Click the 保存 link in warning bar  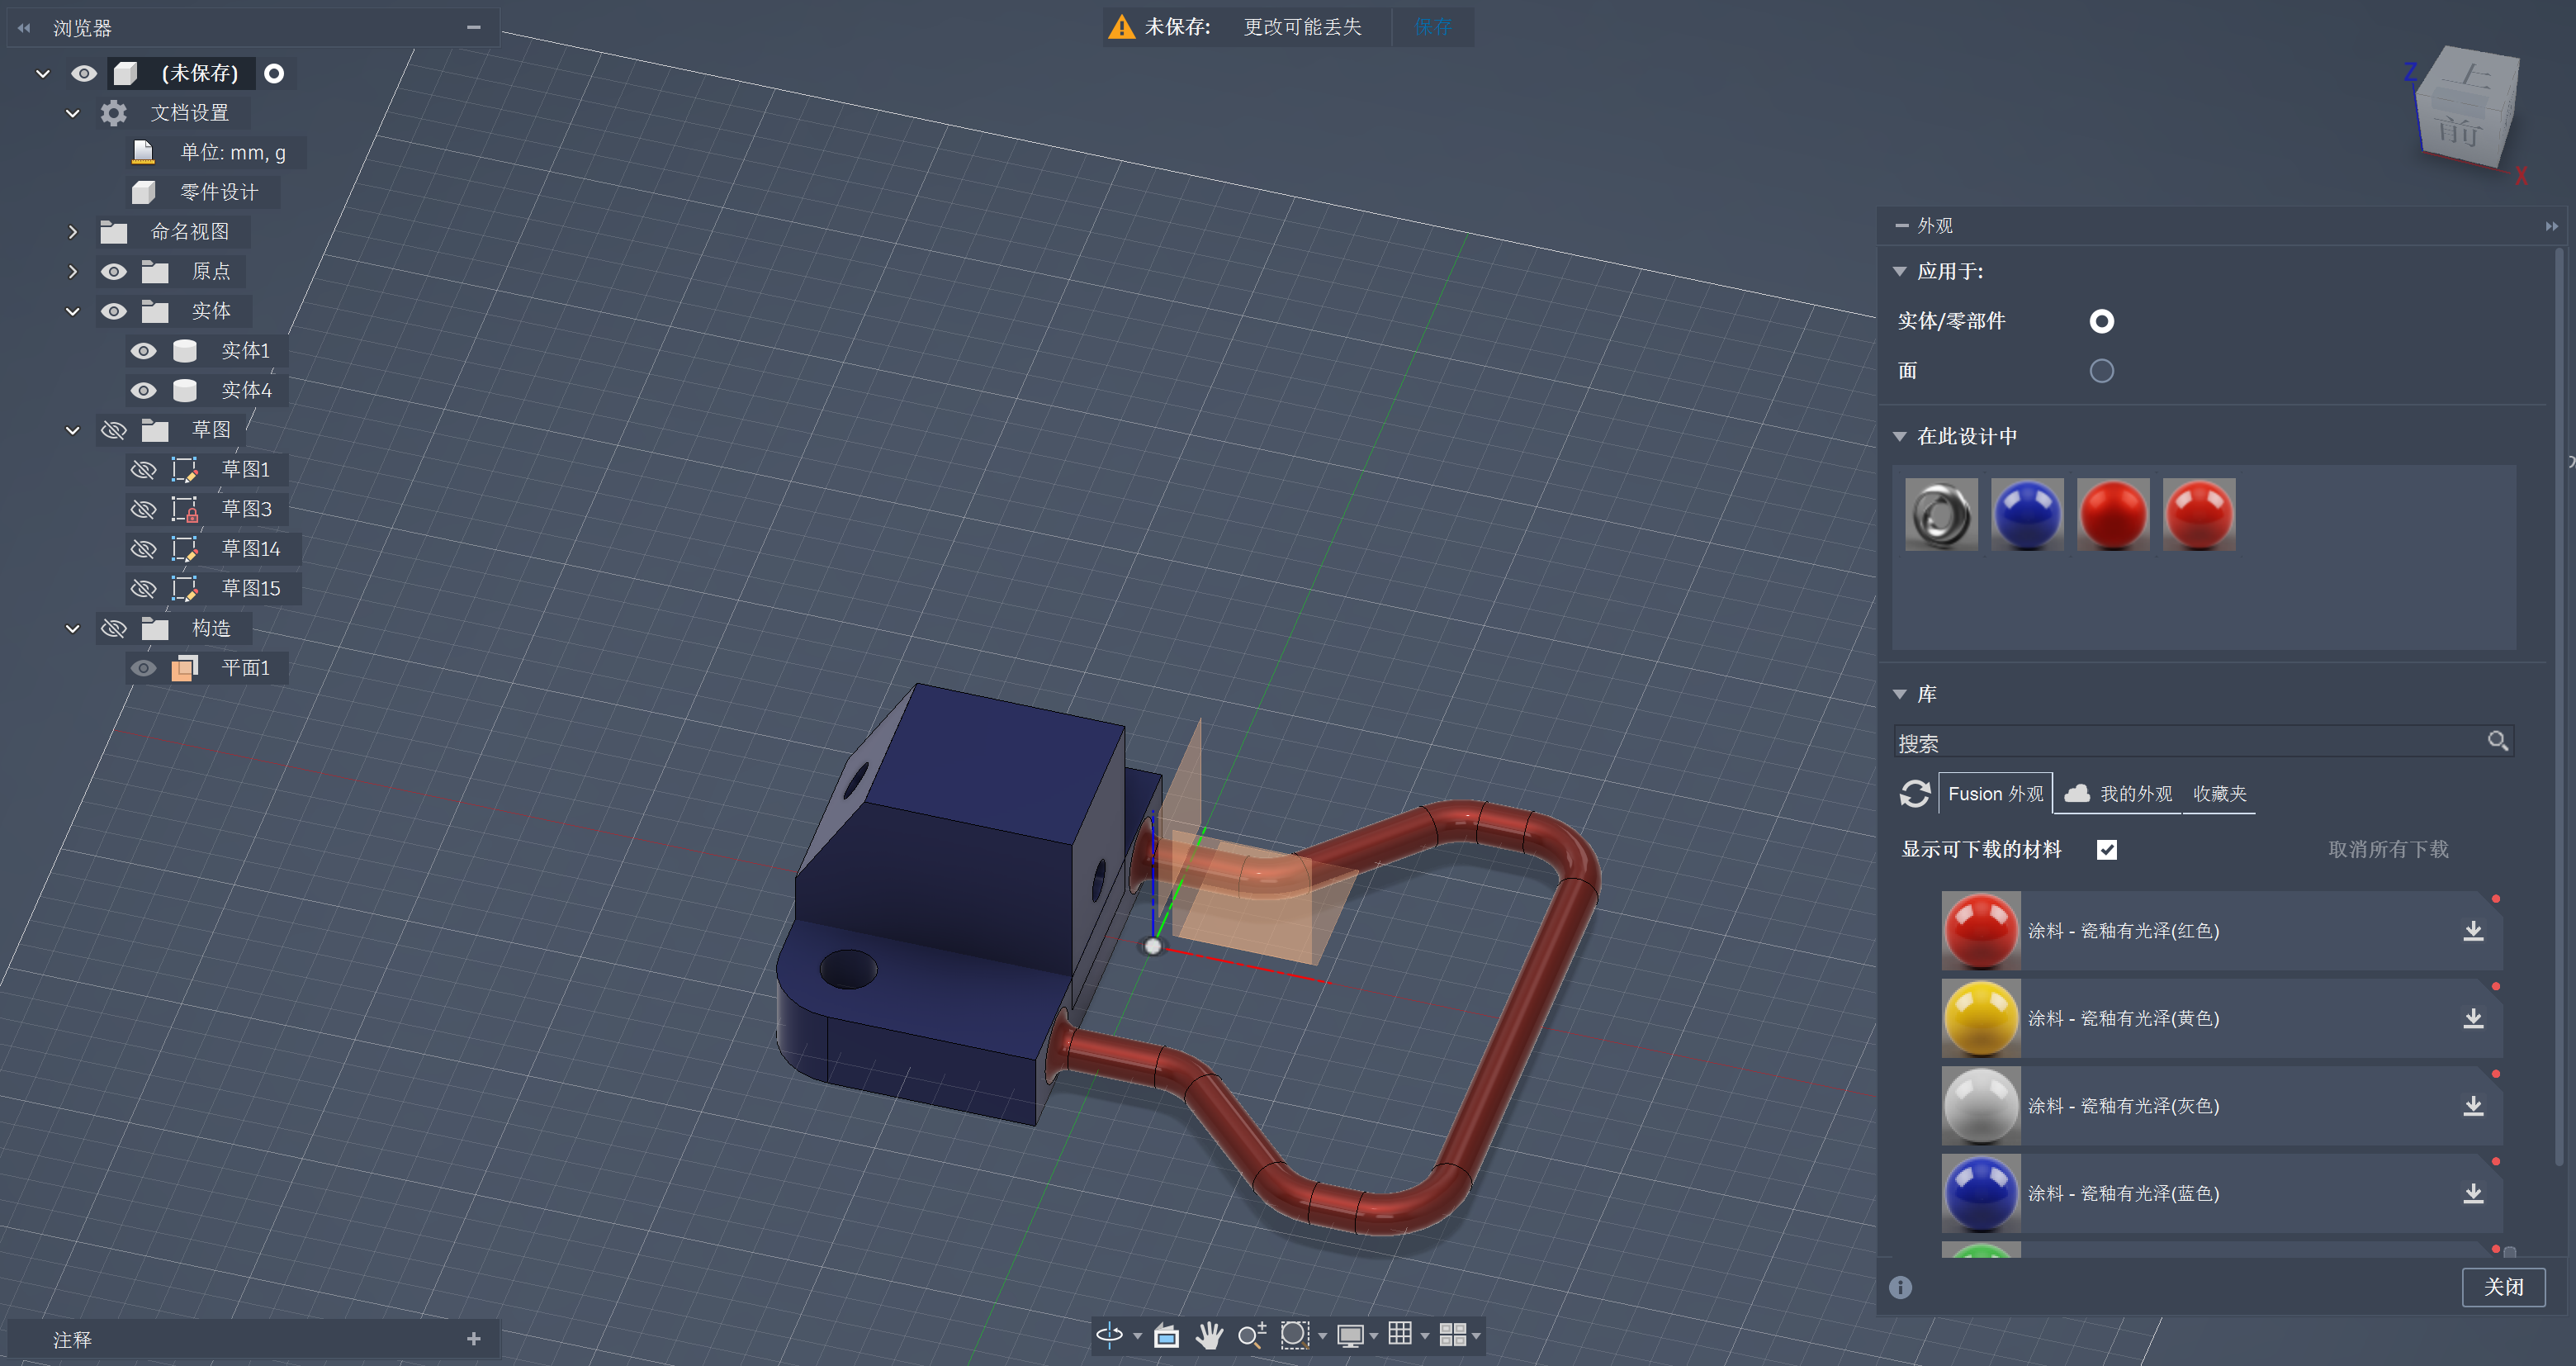(x=1432, y=27)
